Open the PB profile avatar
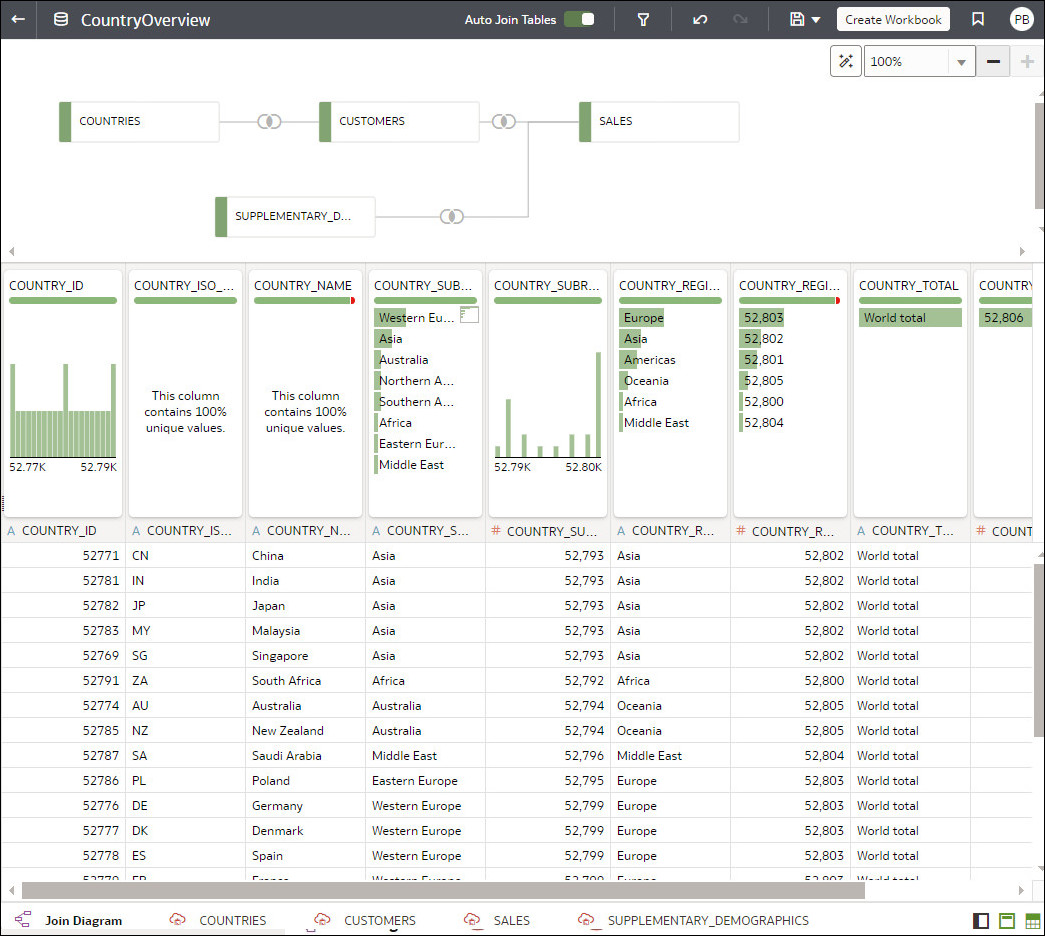Image resolution: width=1045 pixels, height=936 pixels. pos(1021,19)
